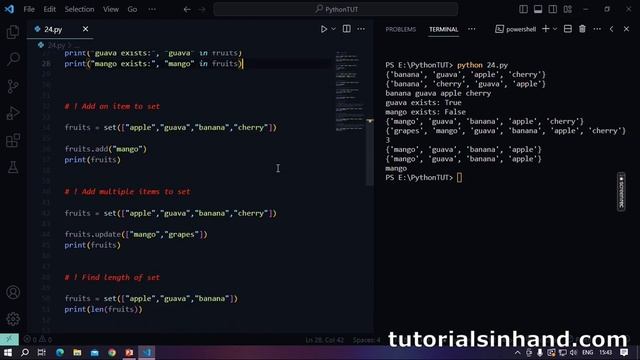Open File Explorer from taskbar
This screenshot has height=360, width=640.
77,352
